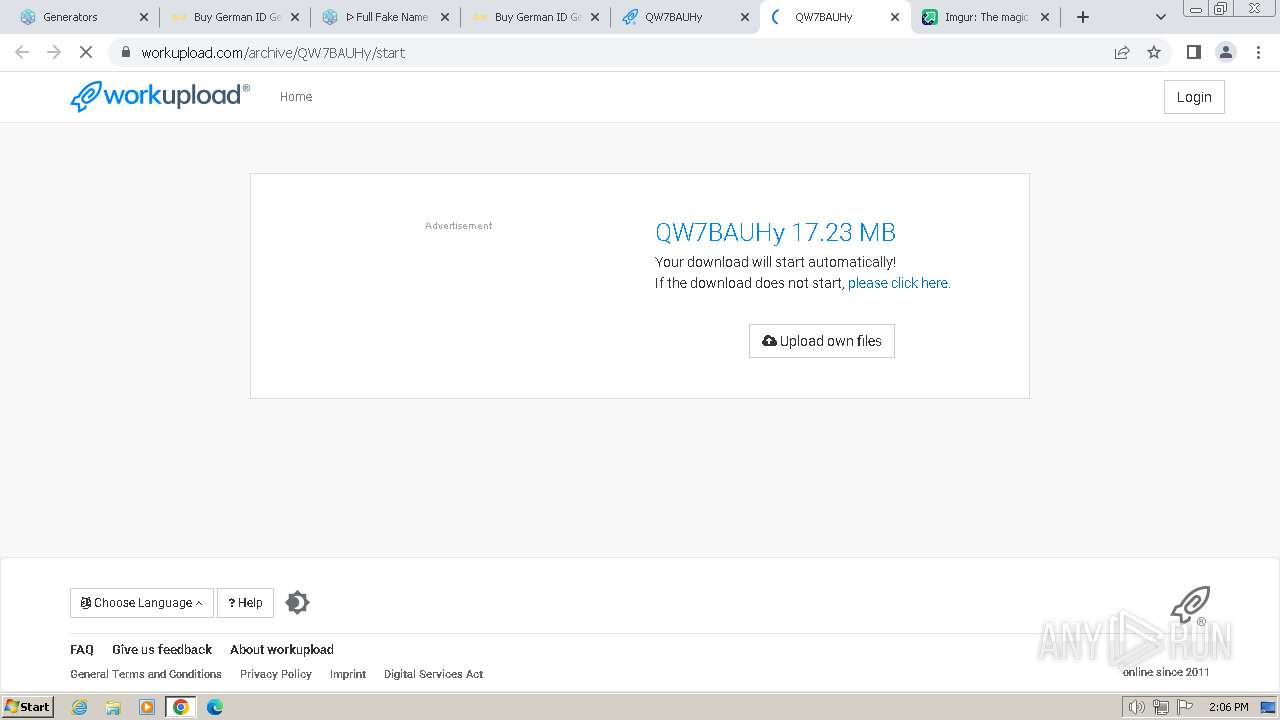1280x720 pixels.
Task: Open network status tray icon
Action: point(1161,707)
